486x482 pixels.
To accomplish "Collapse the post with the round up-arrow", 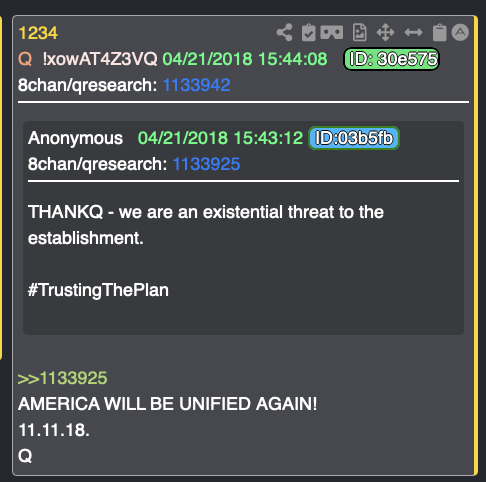I will (460, 32).
